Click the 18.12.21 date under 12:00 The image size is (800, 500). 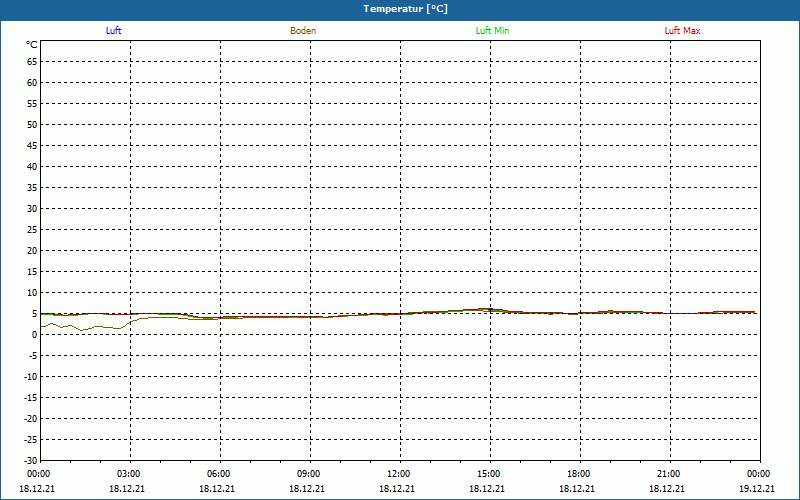tap(397, 488)
